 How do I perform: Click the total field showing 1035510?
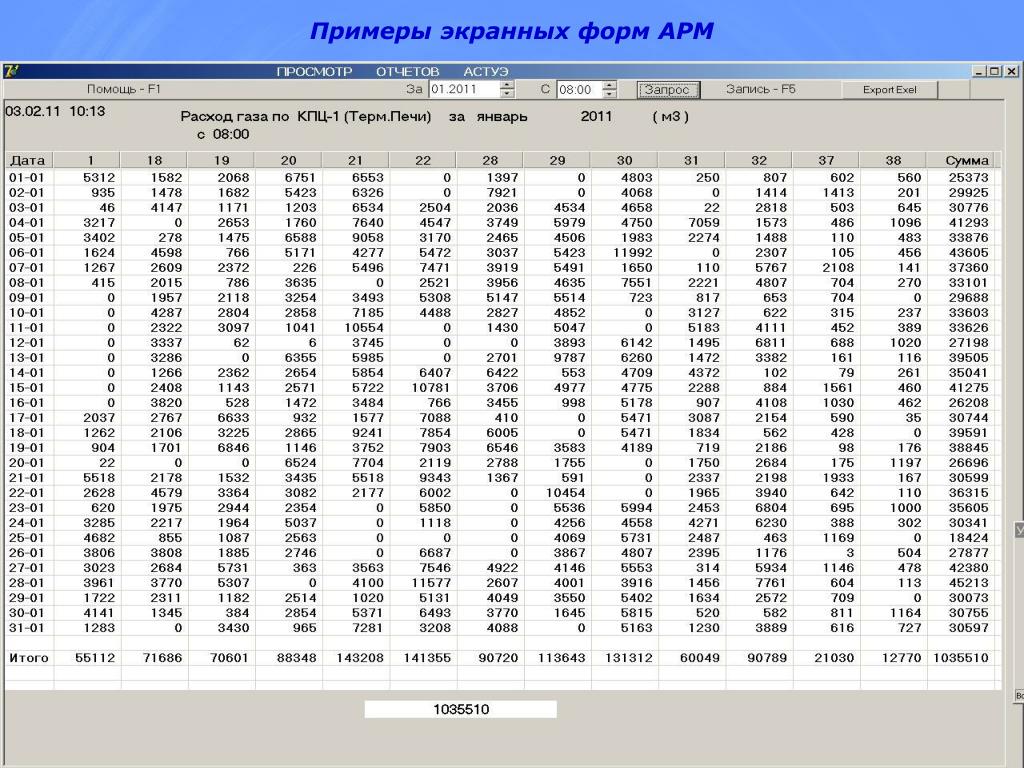click(460, 709)
